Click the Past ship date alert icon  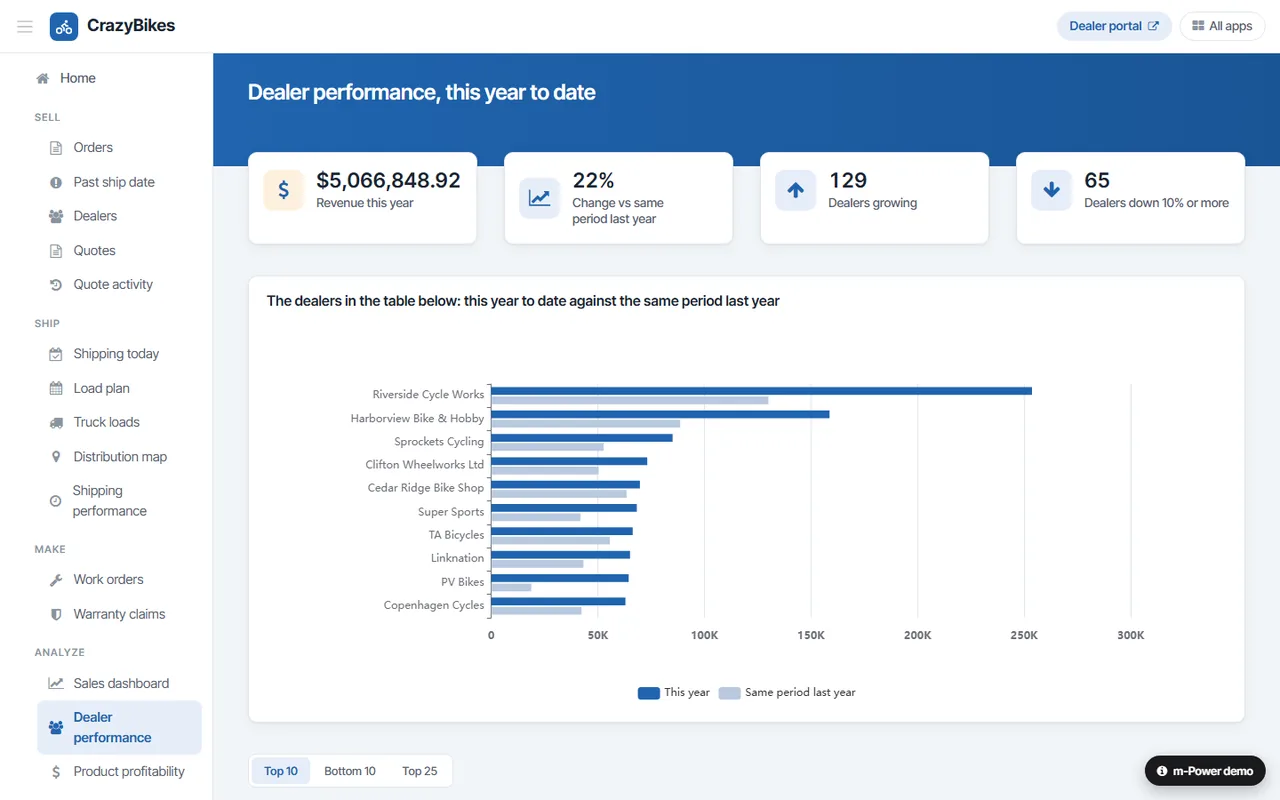(x=56, y=182)
